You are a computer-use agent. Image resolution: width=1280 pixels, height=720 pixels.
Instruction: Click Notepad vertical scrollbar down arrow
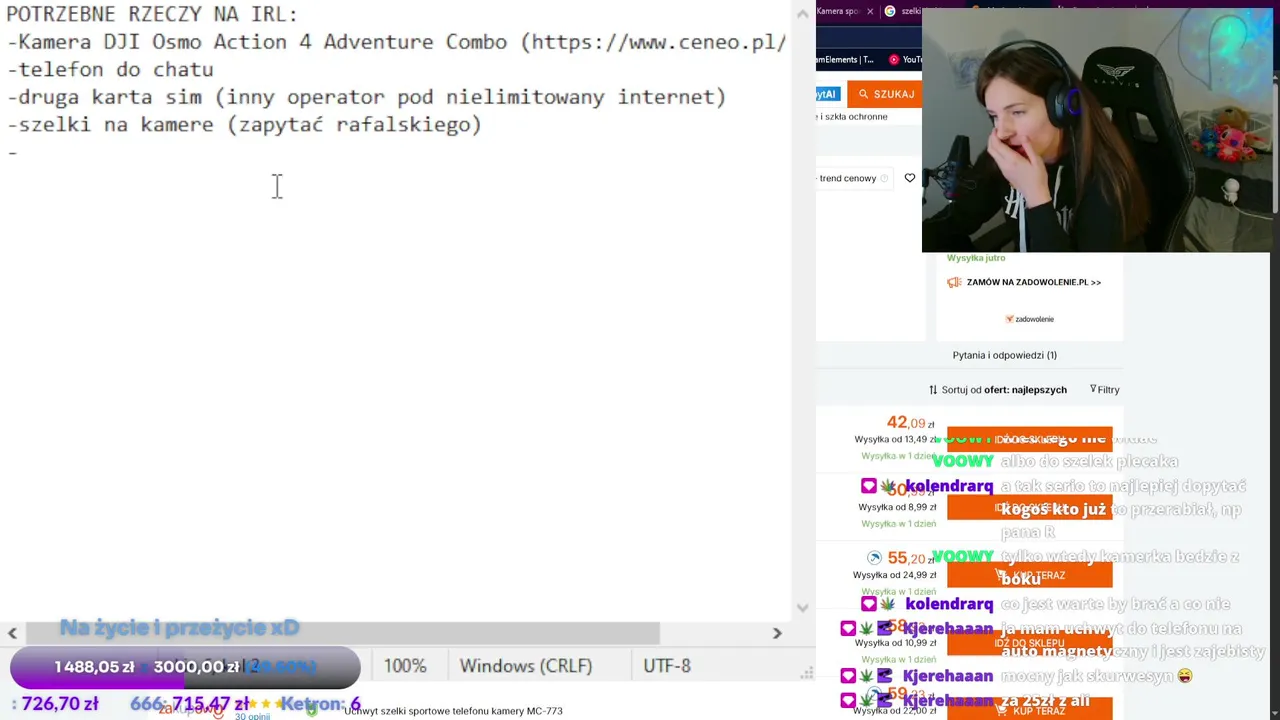click(802, 607)
